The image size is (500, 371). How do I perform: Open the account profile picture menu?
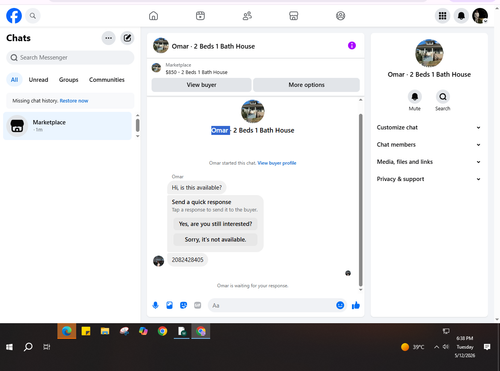point(480,16)
